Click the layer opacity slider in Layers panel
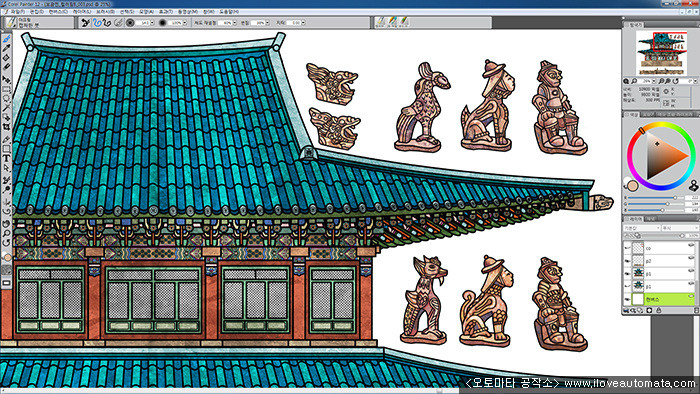This screenshot has width=700, height=394. click(662, 235)
